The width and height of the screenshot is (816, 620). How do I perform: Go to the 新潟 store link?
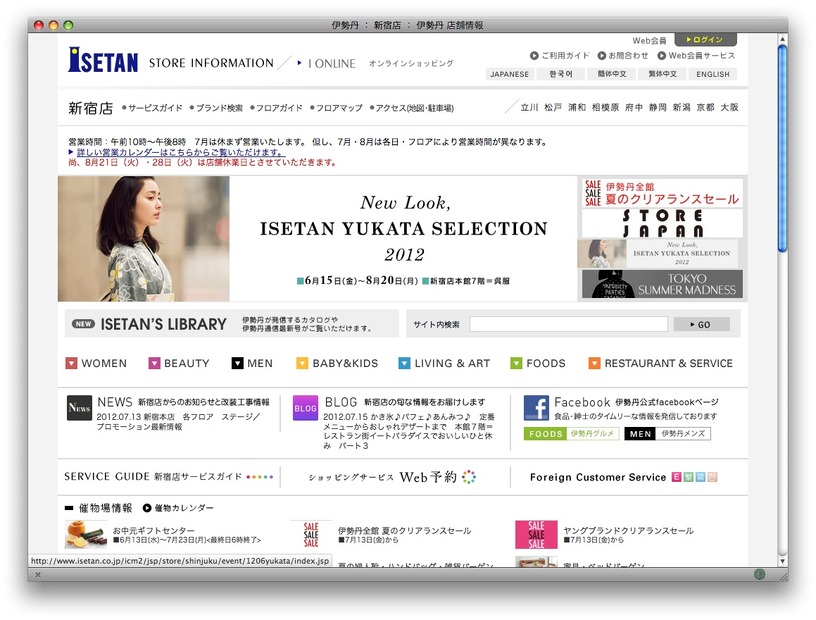(681, 107)
